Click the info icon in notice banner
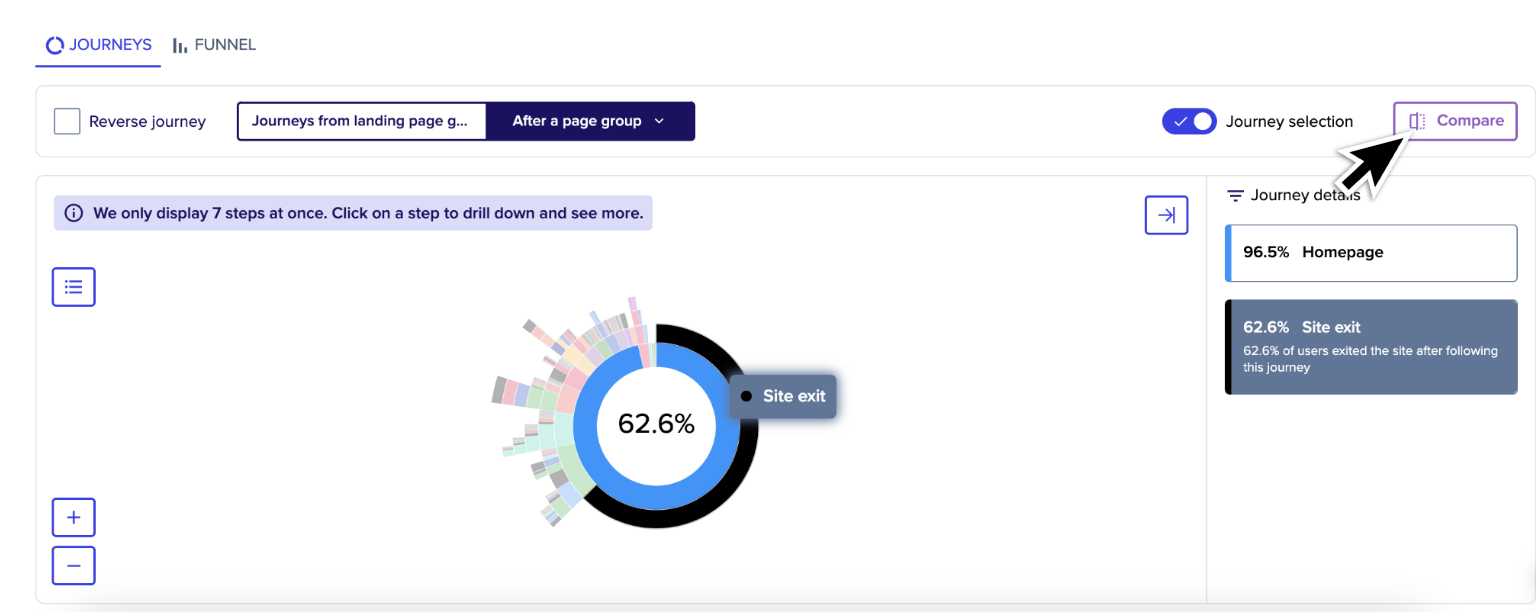The image size is (1536, 616). 74,213
